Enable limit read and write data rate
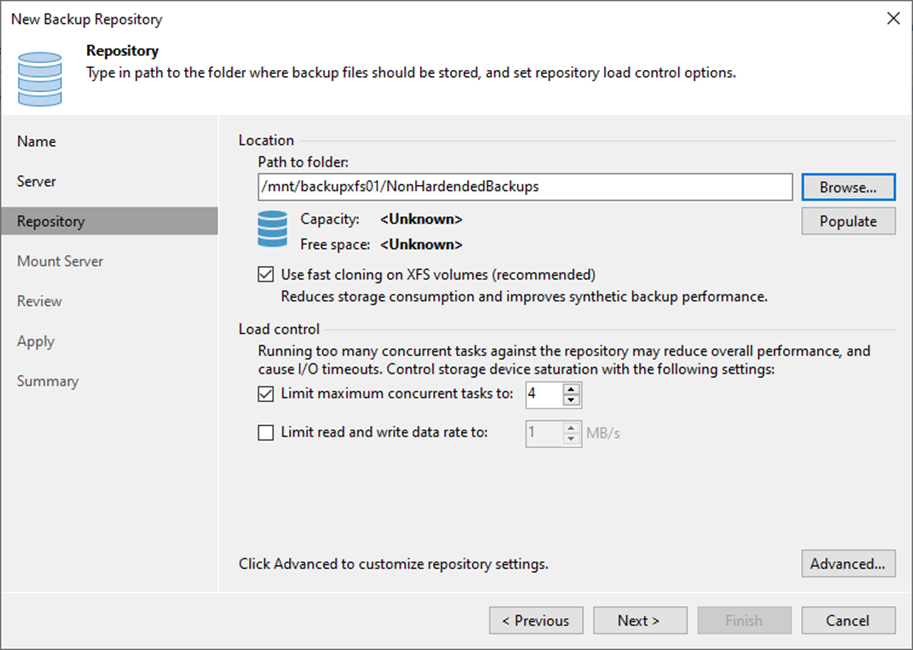This screenshot has width=913, height=650. coord(266,432)
